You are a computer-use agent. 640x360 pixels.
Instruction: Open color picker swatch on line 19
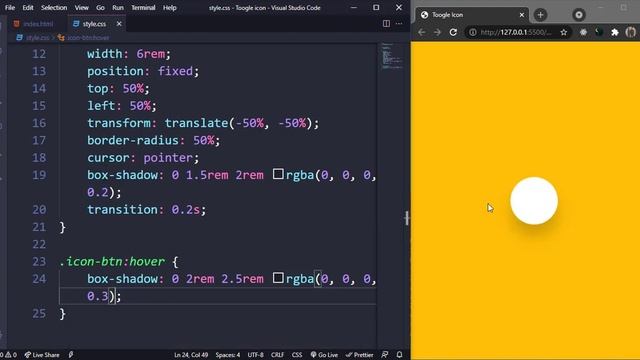[x=278, y=174]
